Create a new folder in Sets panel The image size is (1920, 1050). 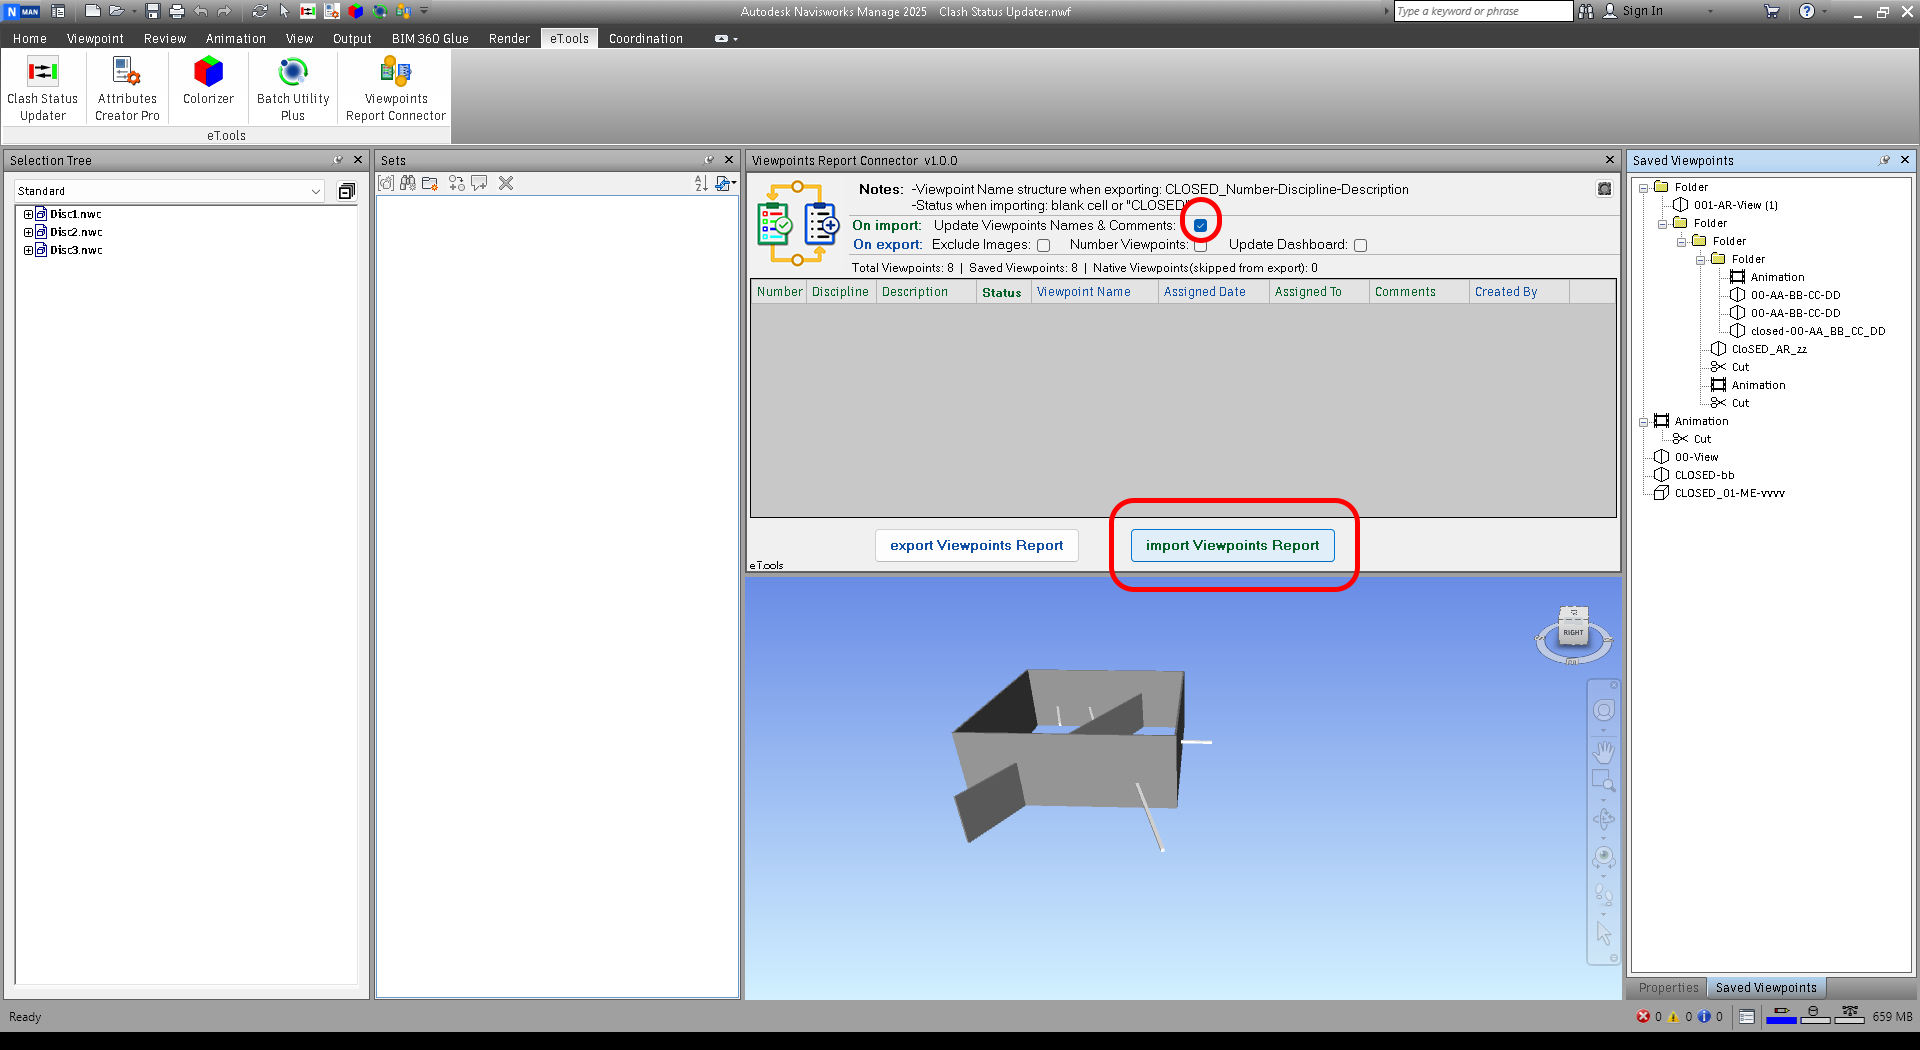point(431,183)
